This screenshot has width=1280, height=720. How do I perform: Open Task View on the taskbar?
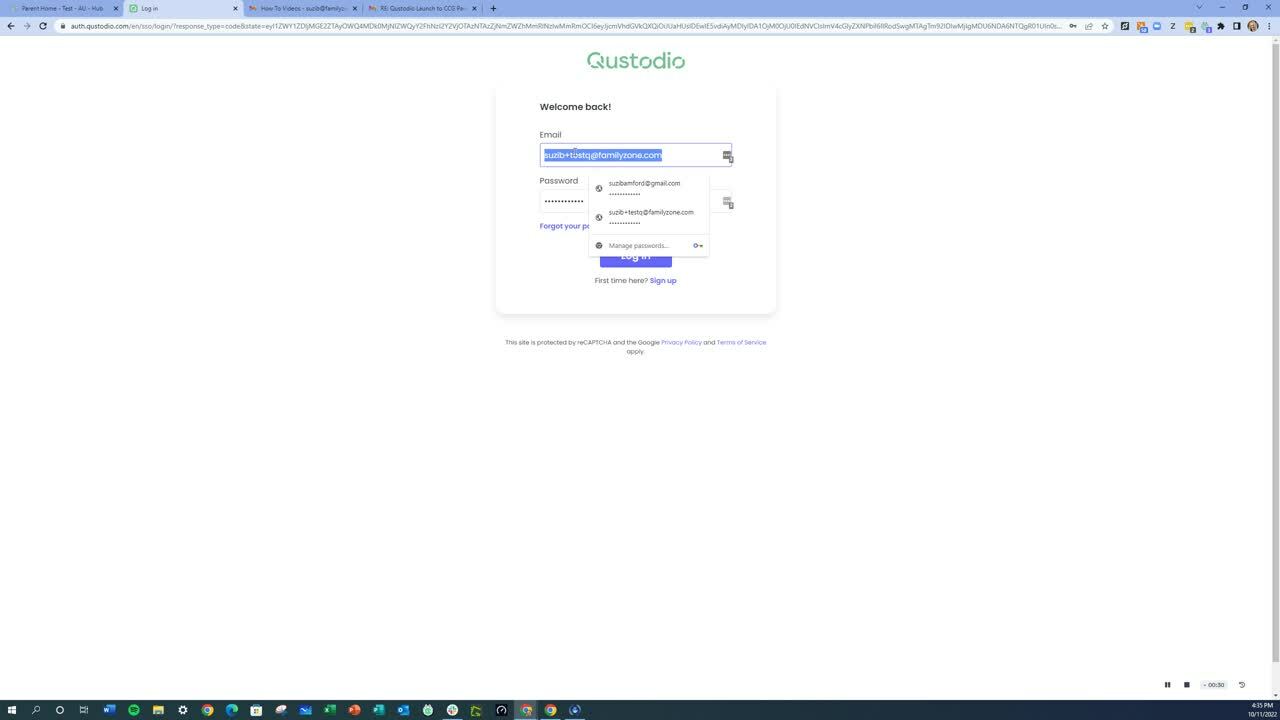coord(84,710)
